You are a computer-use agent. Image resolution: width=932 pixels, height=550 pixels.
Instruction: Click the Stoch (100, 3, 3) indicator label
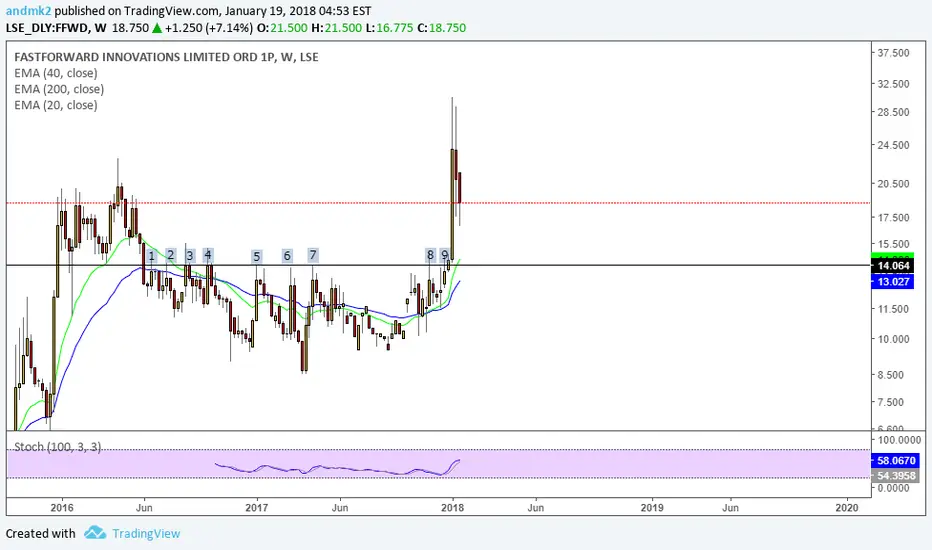click(58, 447)
